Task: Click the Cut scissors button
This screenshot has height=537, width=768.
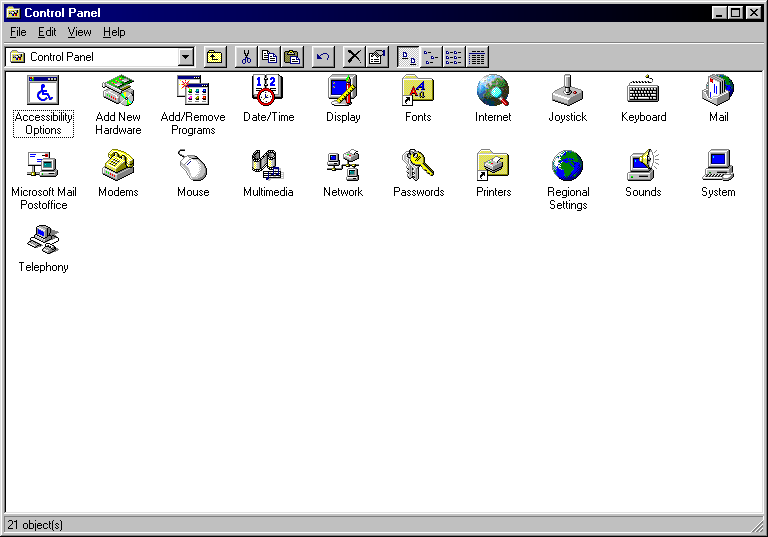Action: tap(246, 57)
